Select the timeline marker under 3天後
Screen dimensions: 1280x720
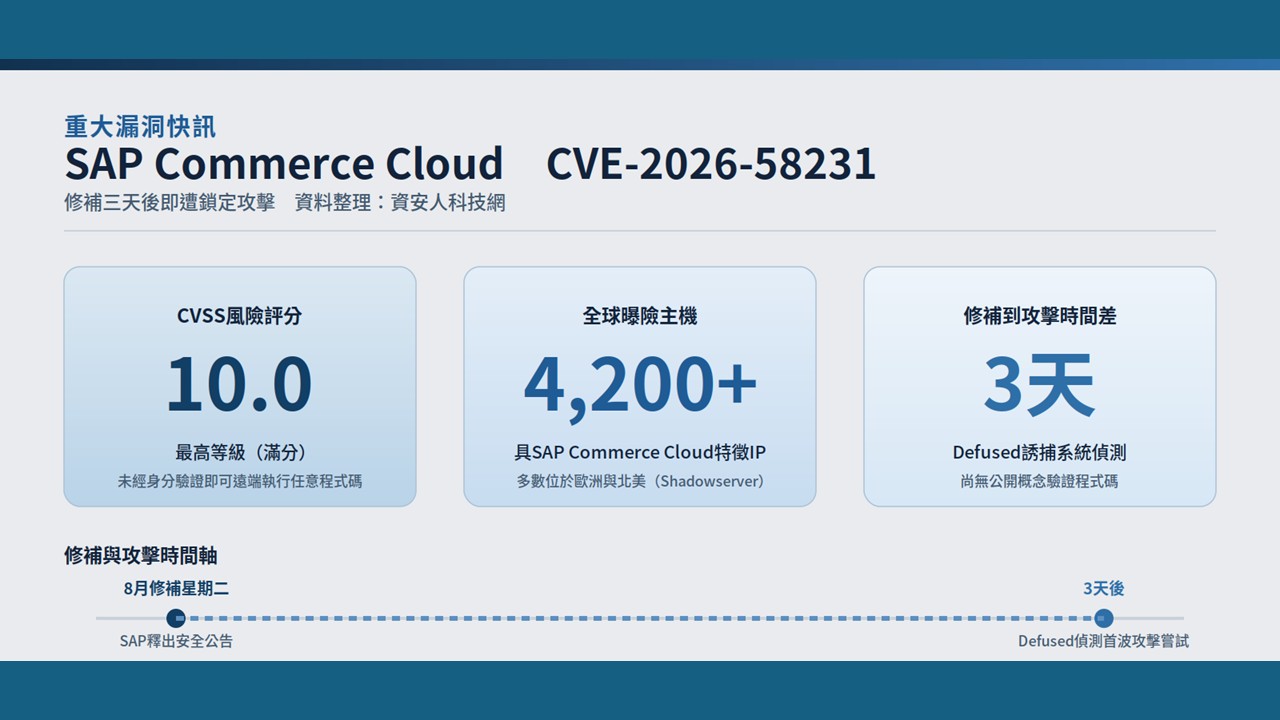[x=1104, y=618]
